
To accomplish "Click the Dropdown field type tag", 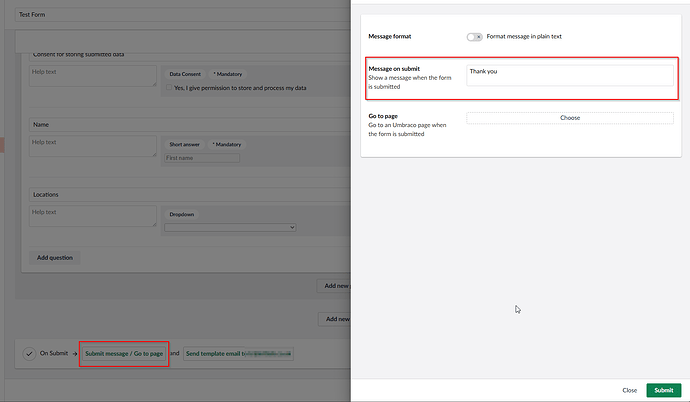I will 181,214.
